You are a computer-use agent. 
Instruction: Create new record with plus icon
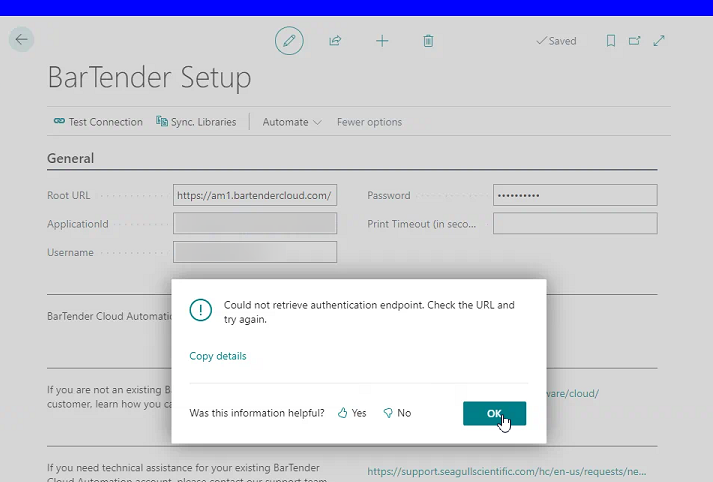coord(382,41)
